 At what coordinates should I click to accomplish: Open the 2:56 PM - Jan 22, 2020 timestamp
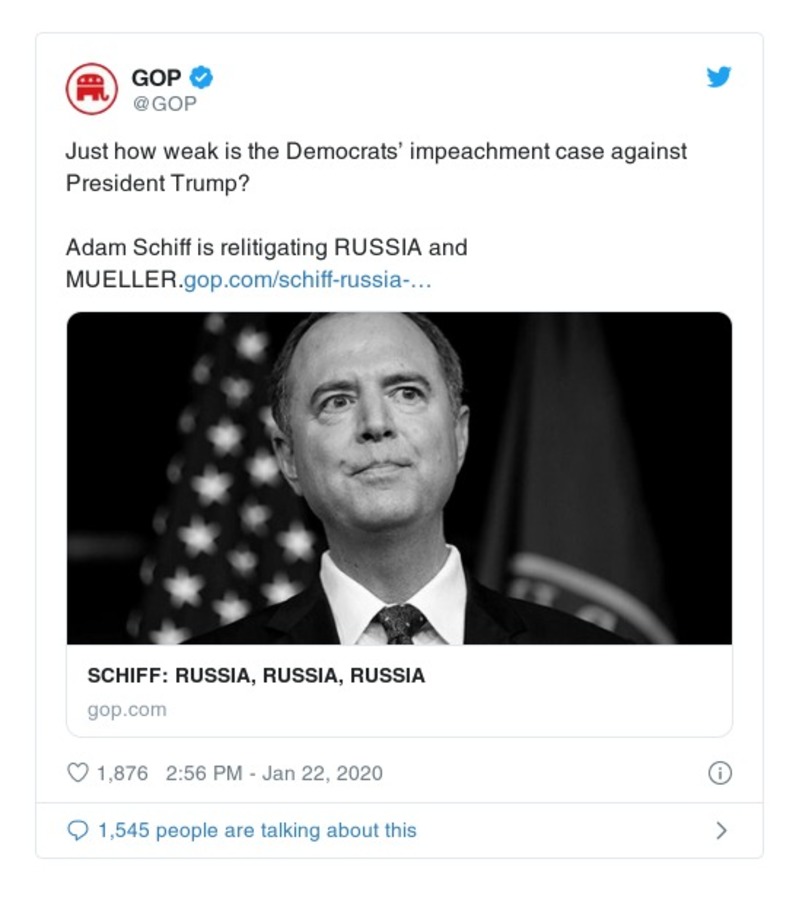(x=274, y=773)
